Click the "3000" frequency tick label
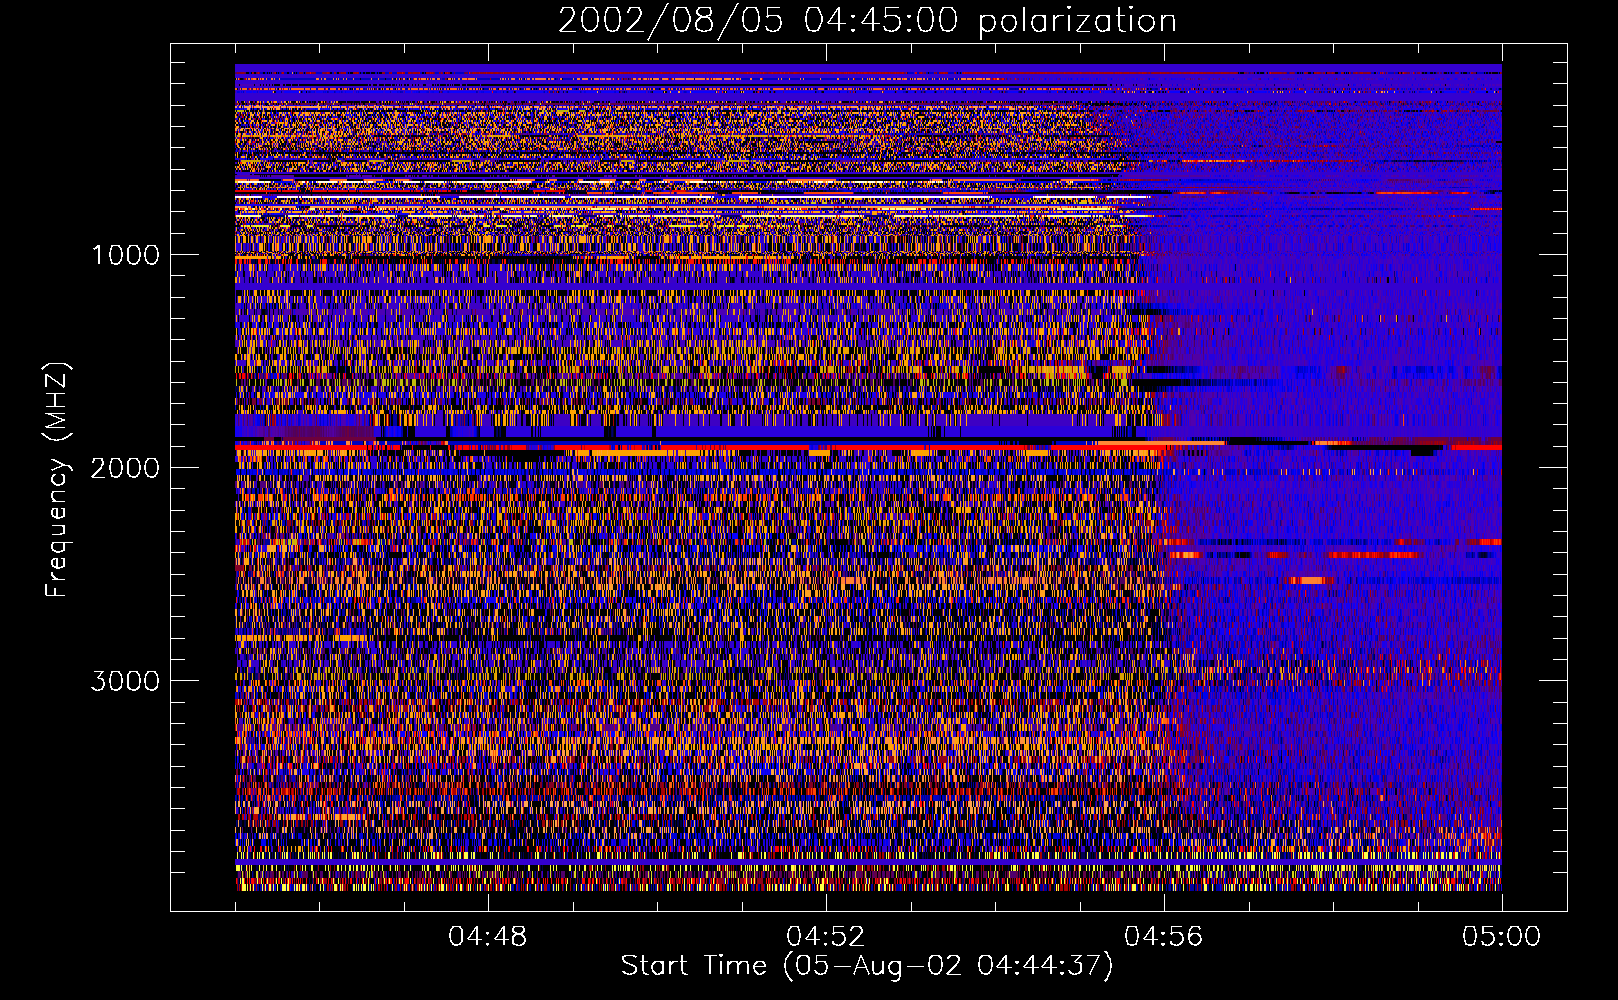The height and width of the screenshot is (1000, 1618). [x=126, y=681]
